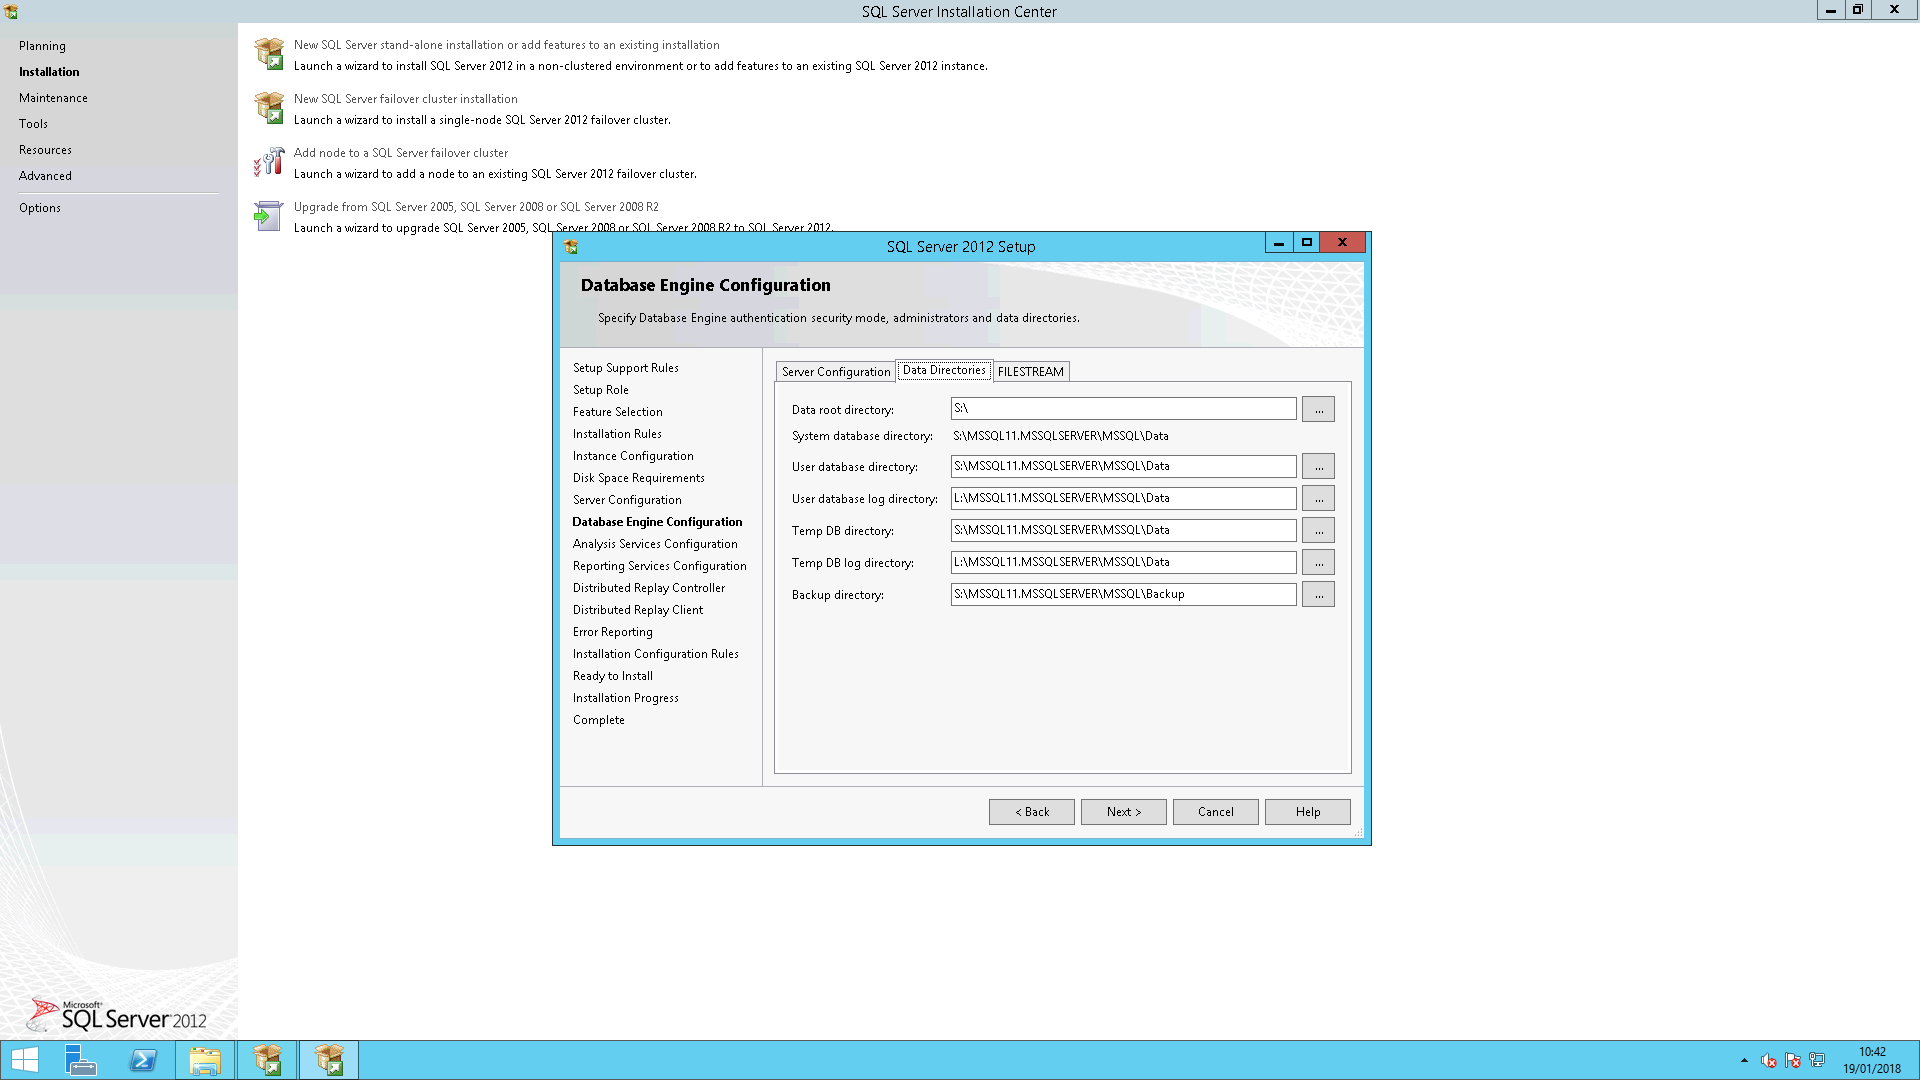Click the Instance Configuration step
The width and height of the screenshot is (1920, 1080).
coord(632,456)
